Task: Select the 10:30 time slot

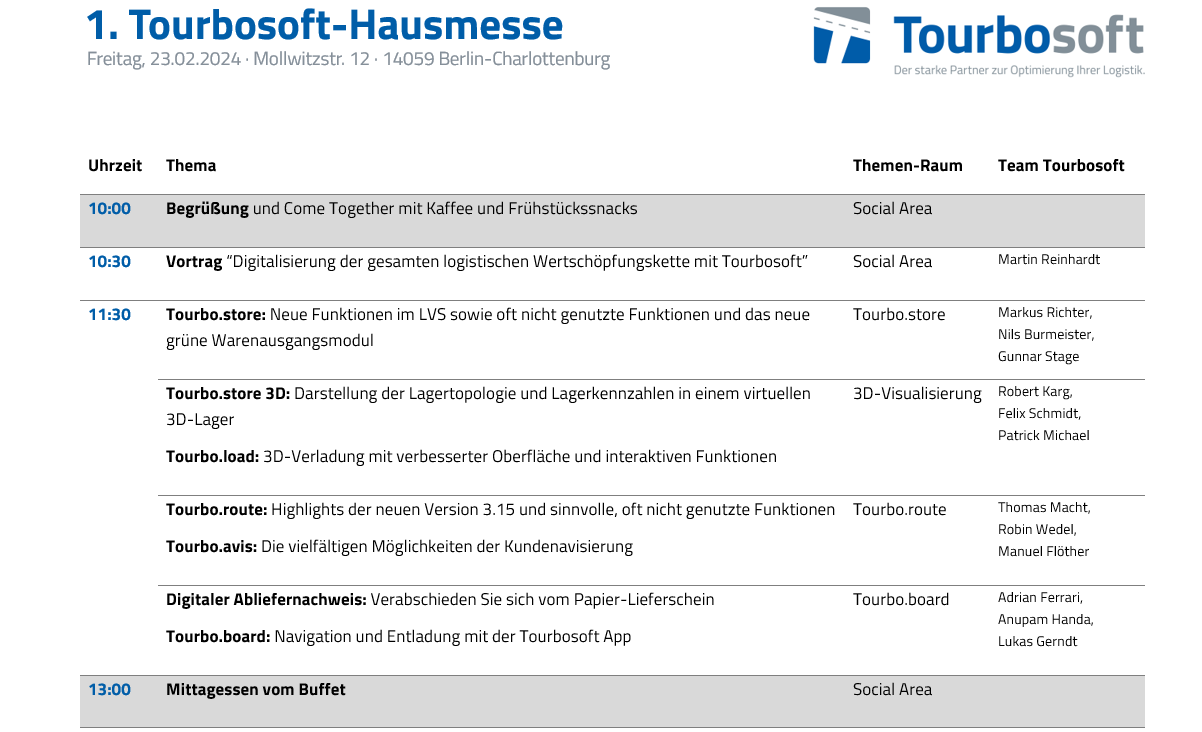Action: [110, 262]
